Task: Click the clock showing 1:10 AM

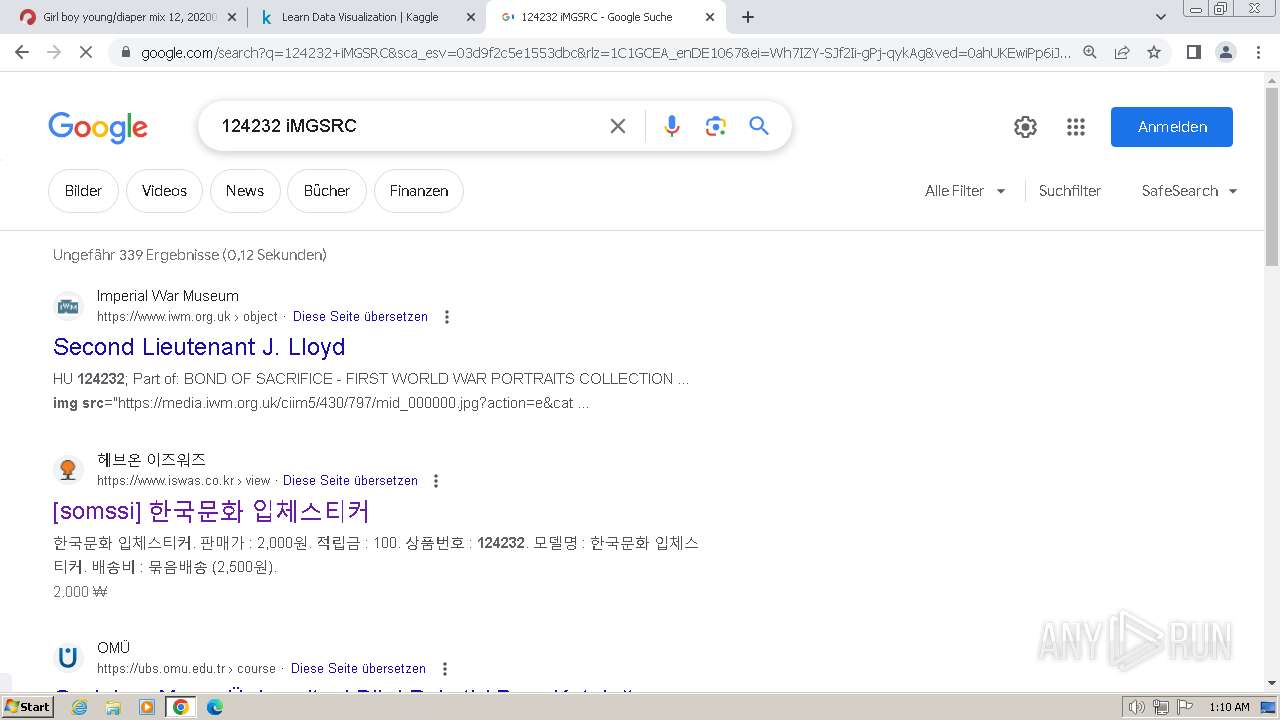Action: pyautogui.click(x=1229, y=707)
